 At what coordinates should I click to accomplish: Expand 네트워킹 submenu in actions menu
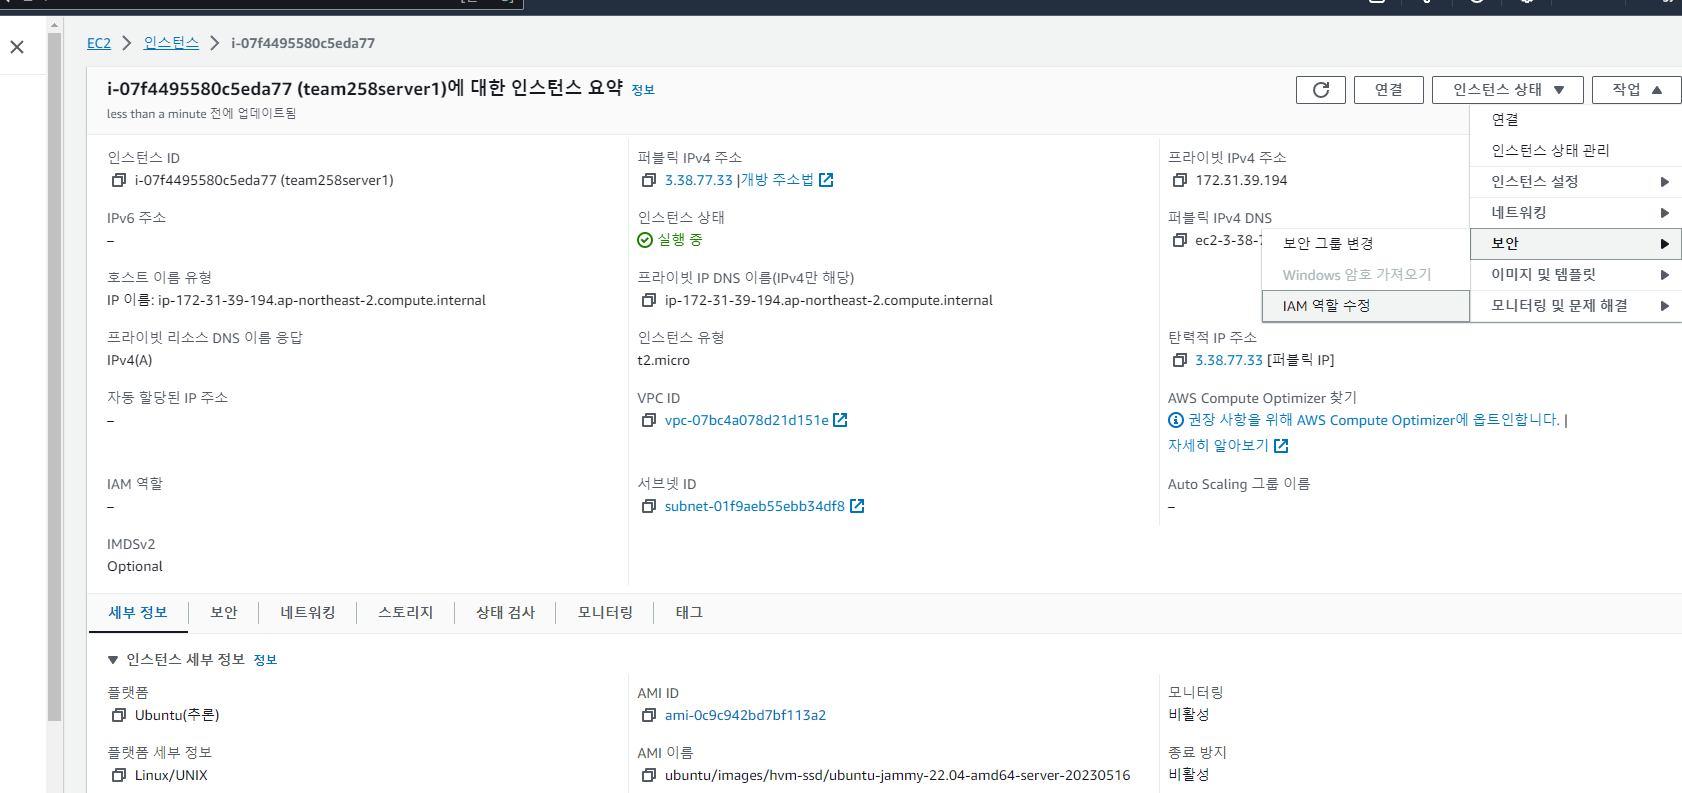pyautogui.click(x=1576, y=213)
